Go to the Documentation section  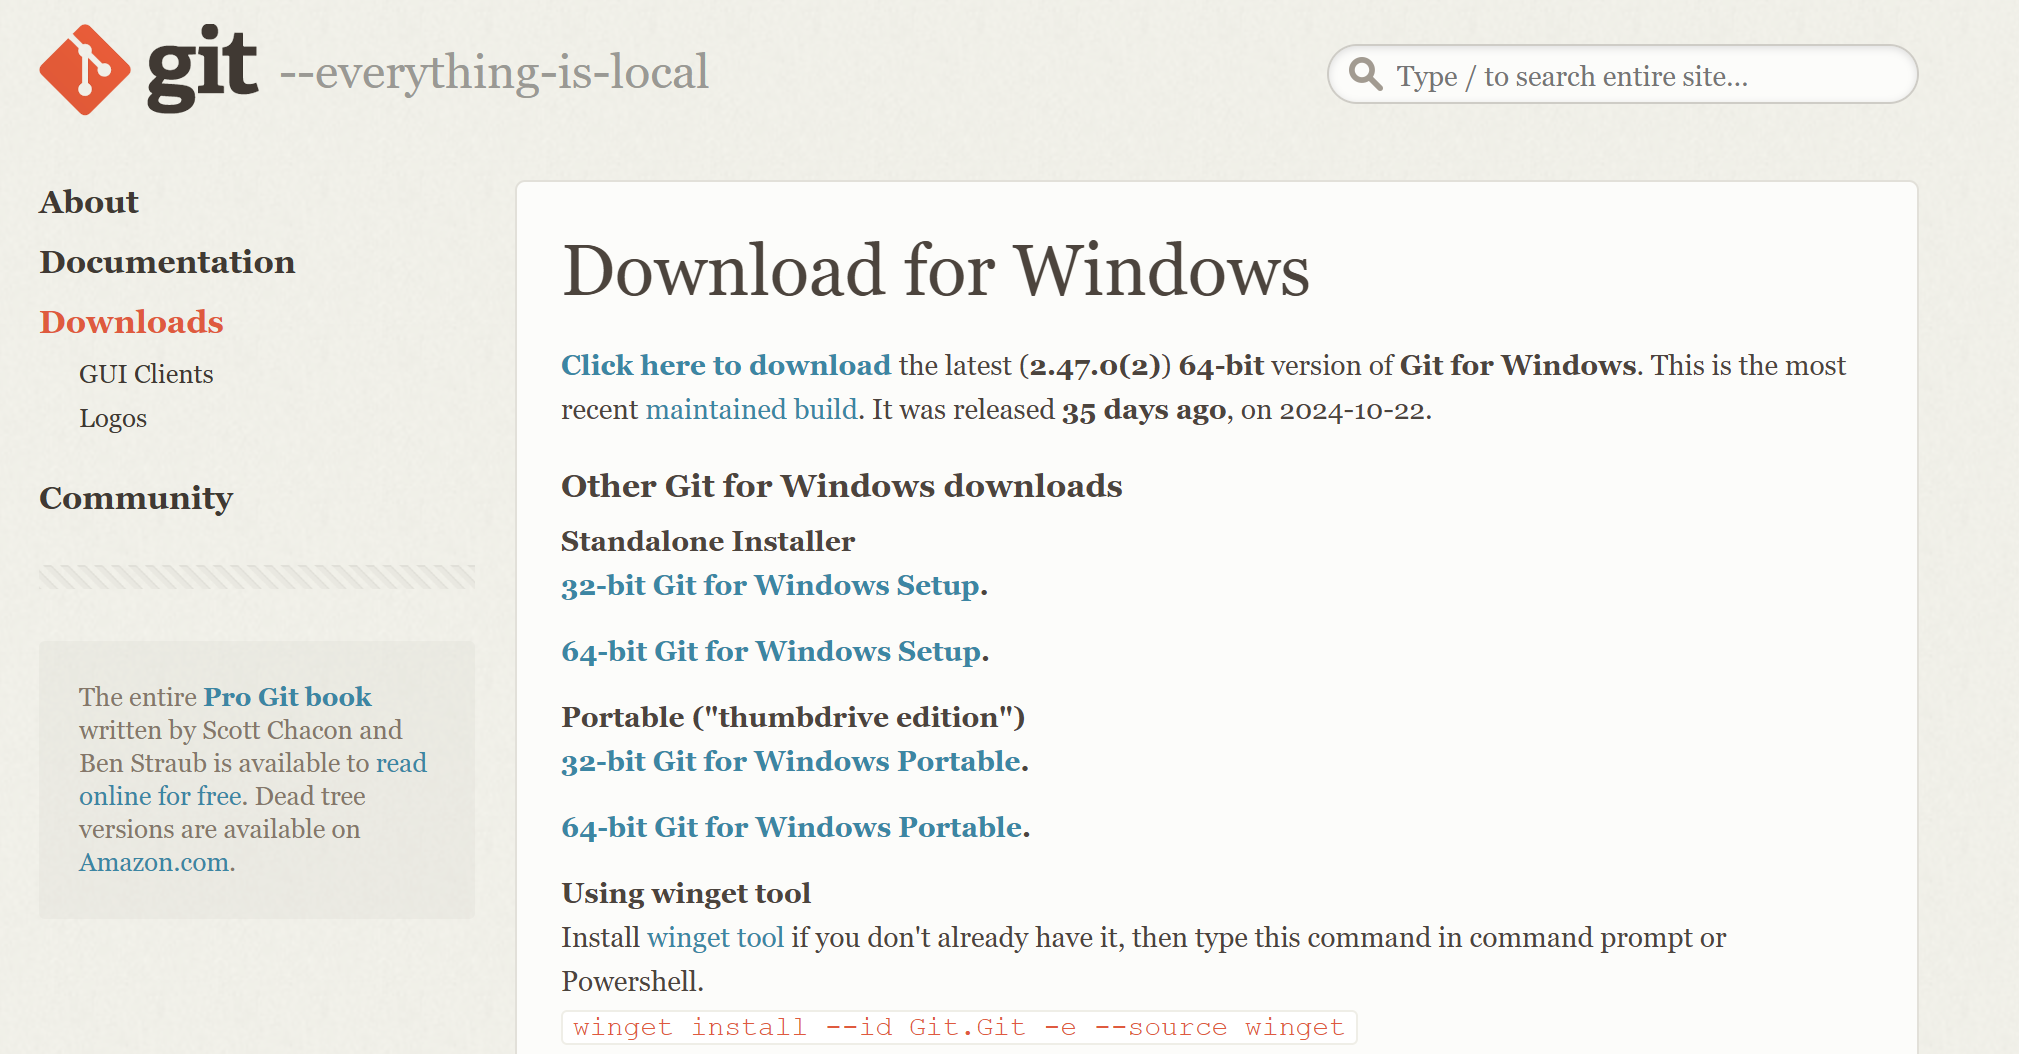point(167,262)
